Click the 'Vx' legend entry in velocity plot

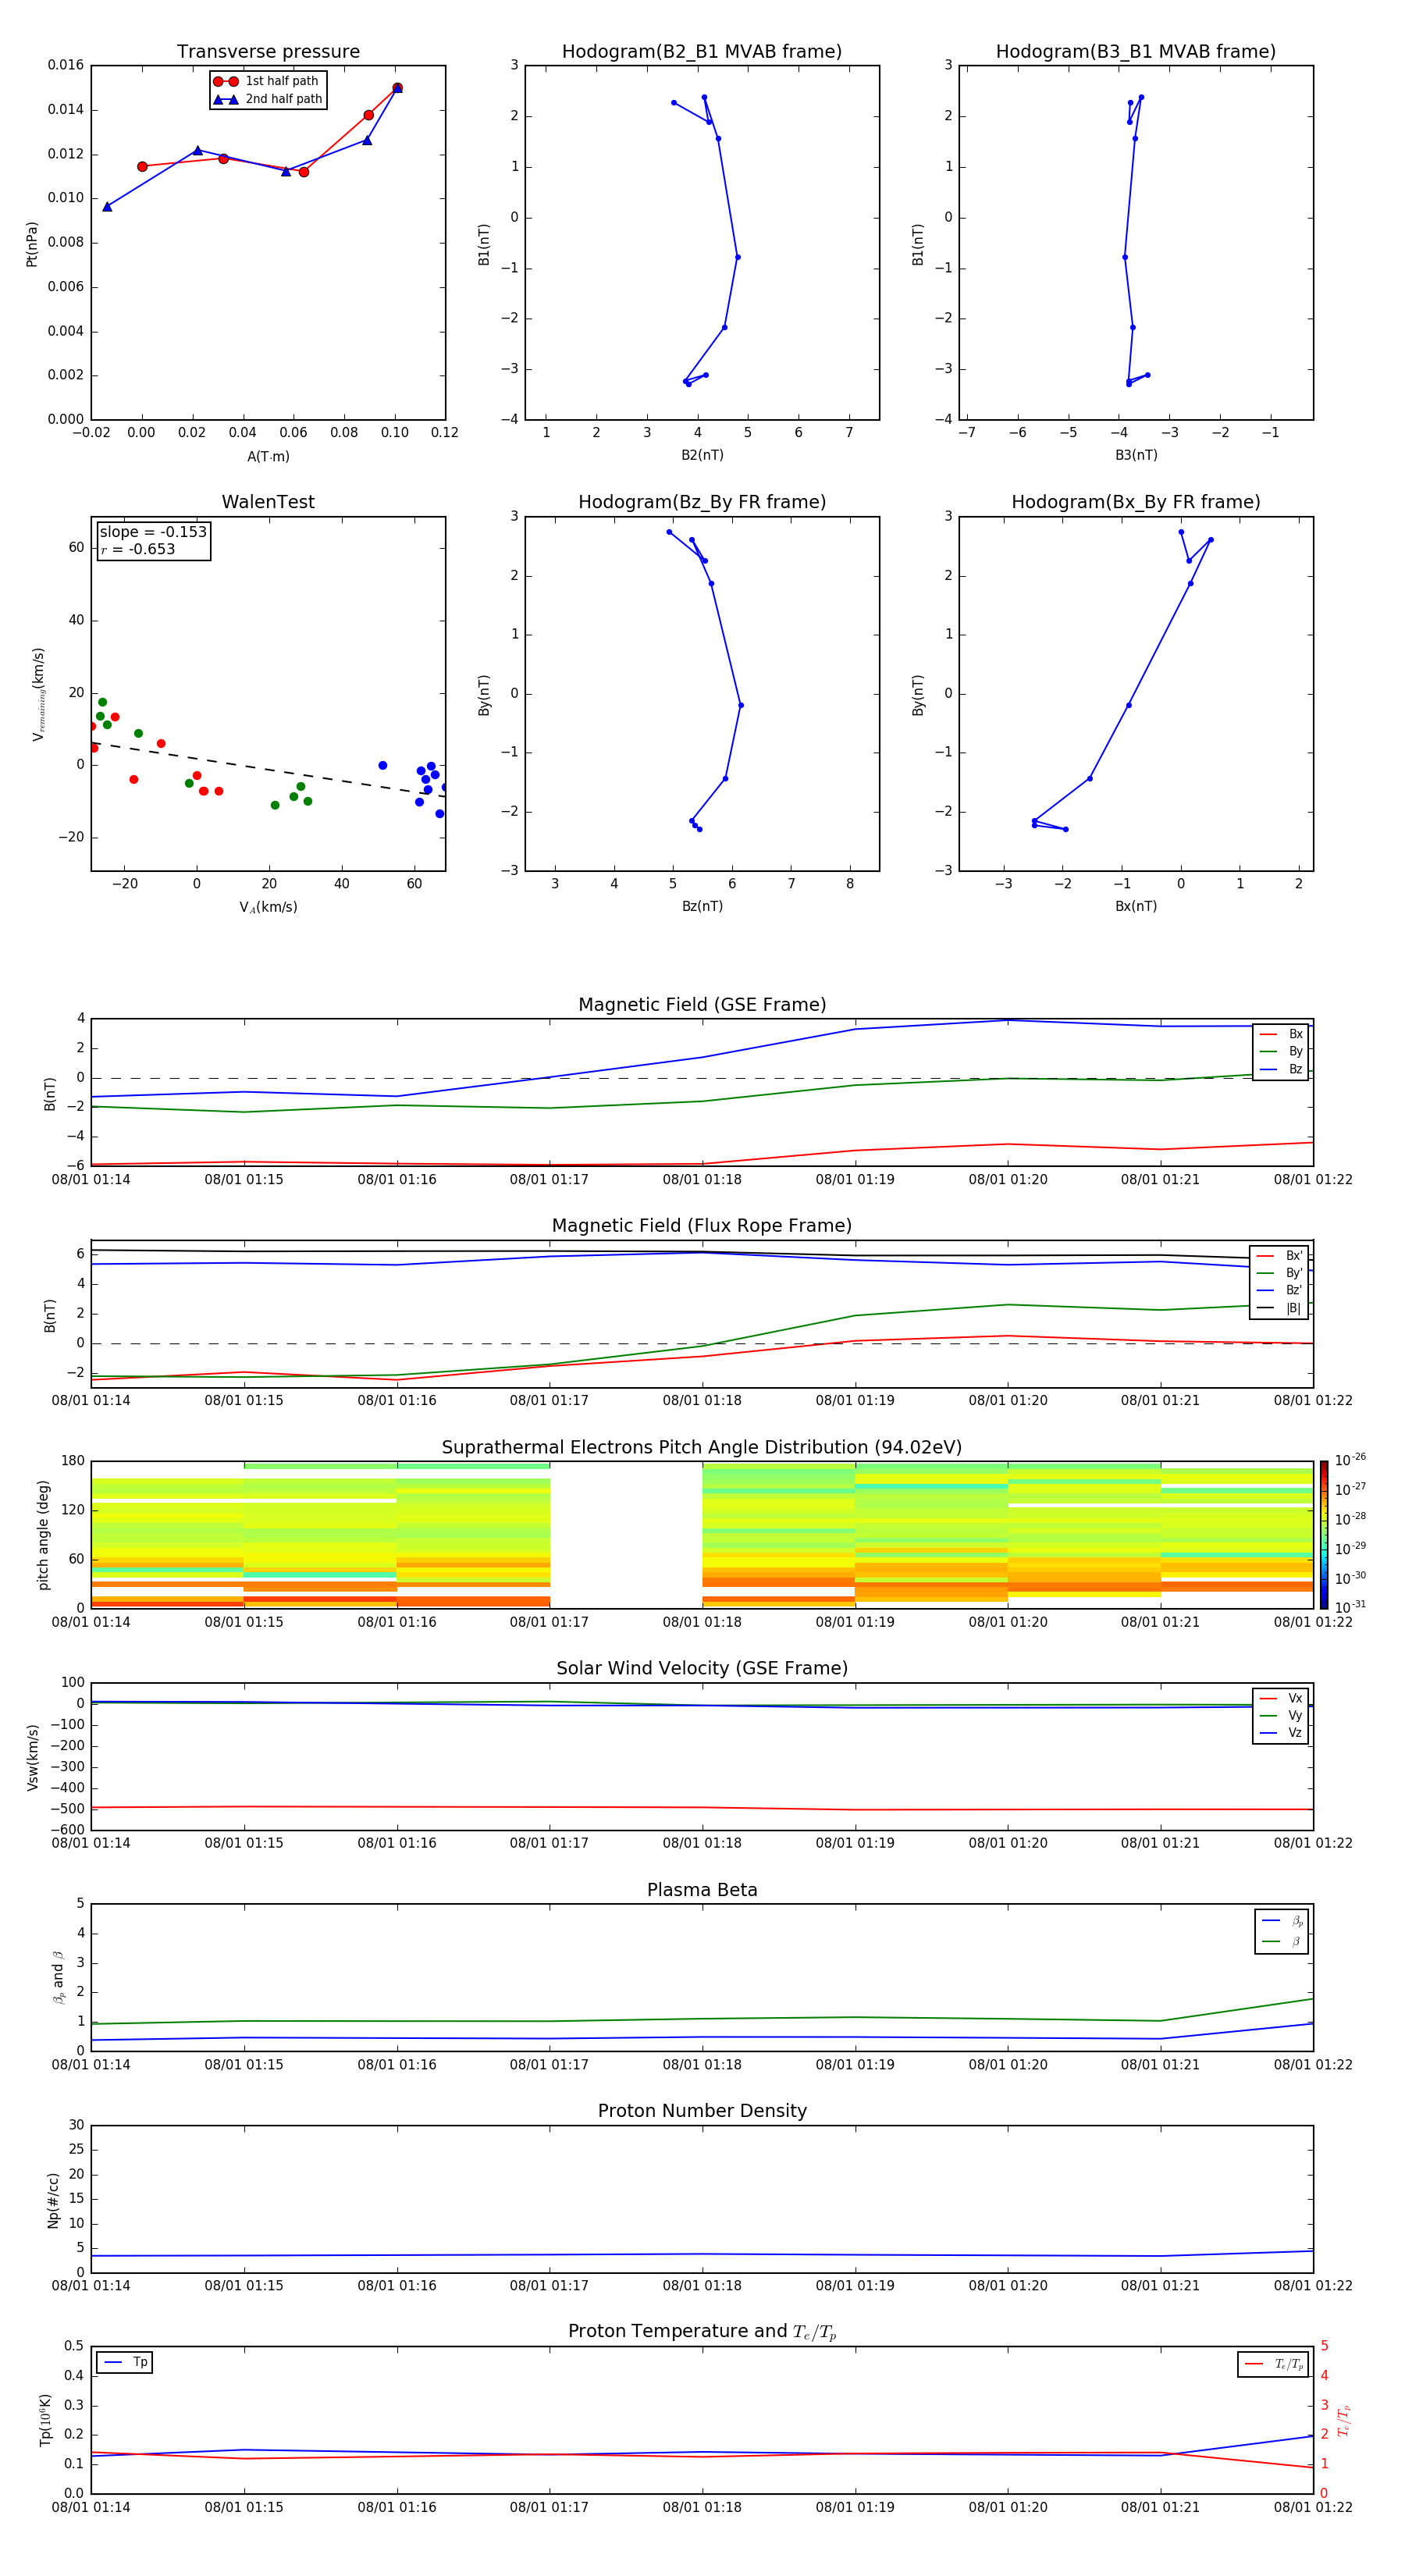click(1281, 1698)
